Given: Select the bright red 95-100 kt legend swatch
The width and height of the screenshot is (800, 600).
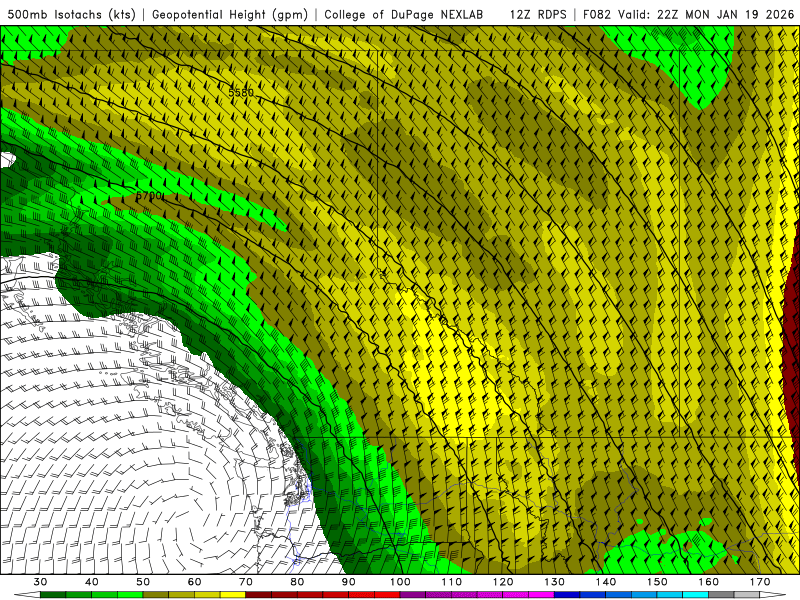Looking at the screenshot, I should [x=387, y=595].
